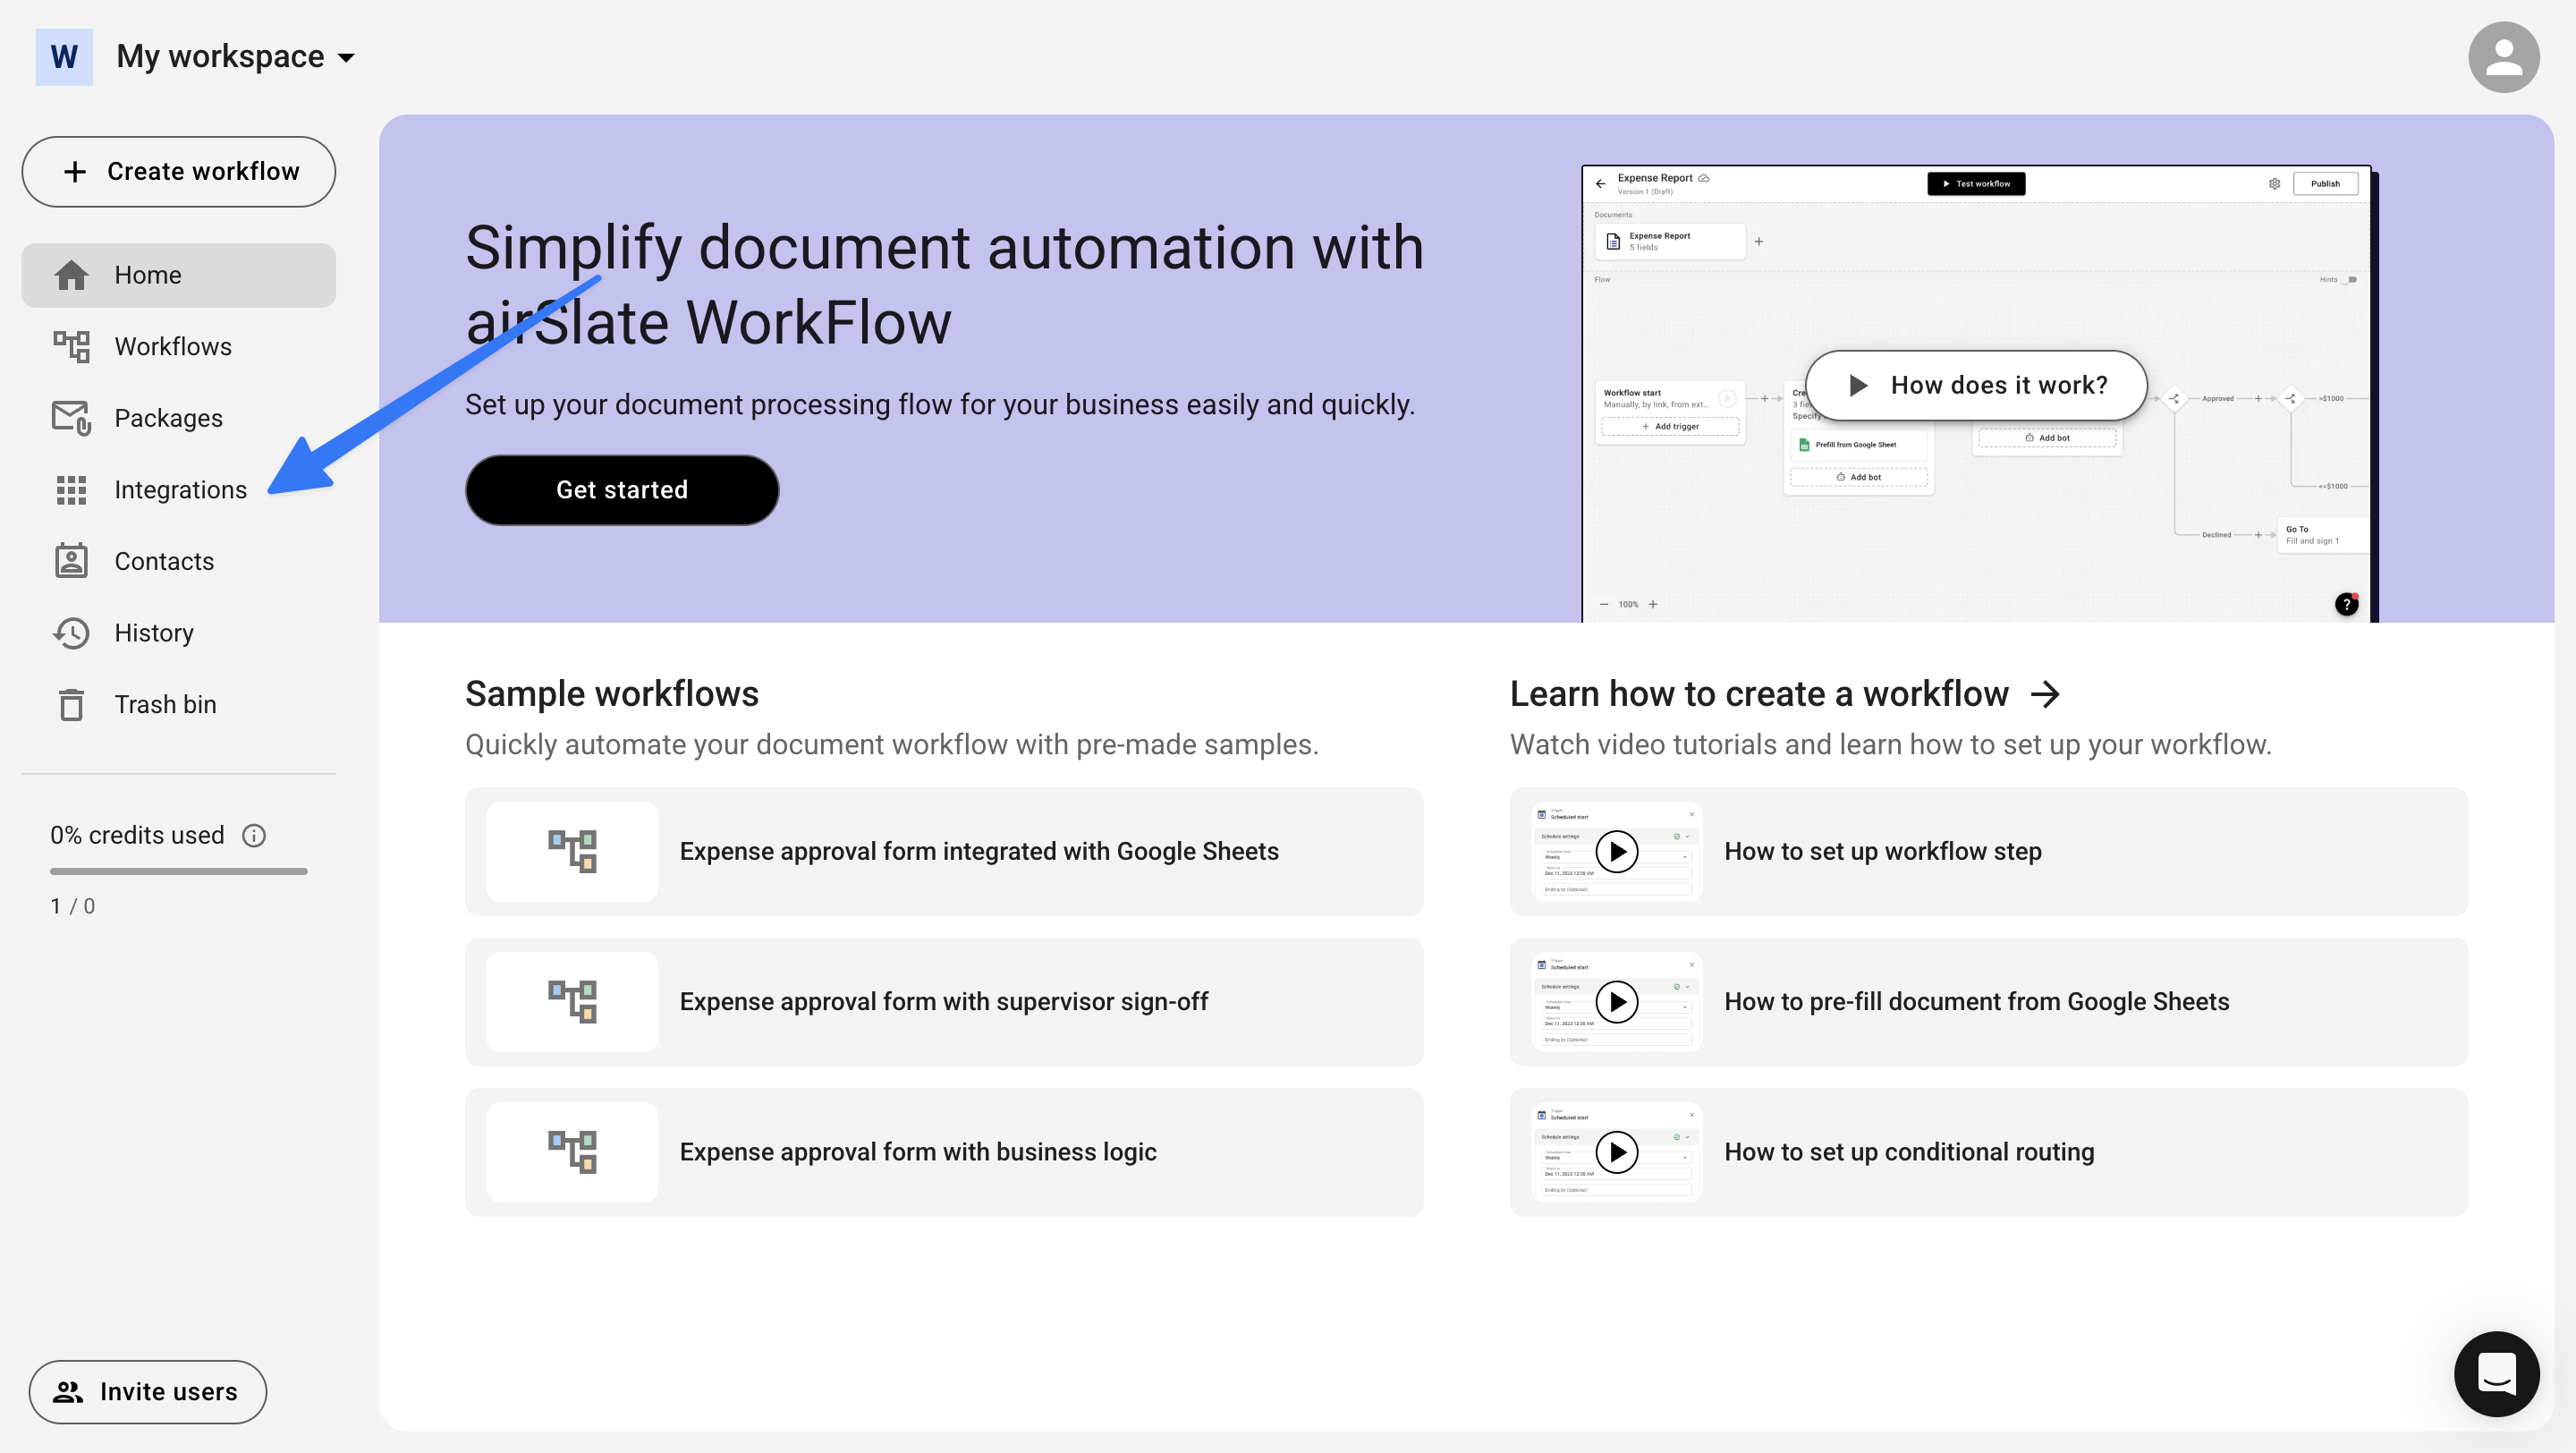This screenshot has height=1453, width=2576.
Task: Play How to pre-fill document from Google Sheets video
Action: pos(1617,1002)
